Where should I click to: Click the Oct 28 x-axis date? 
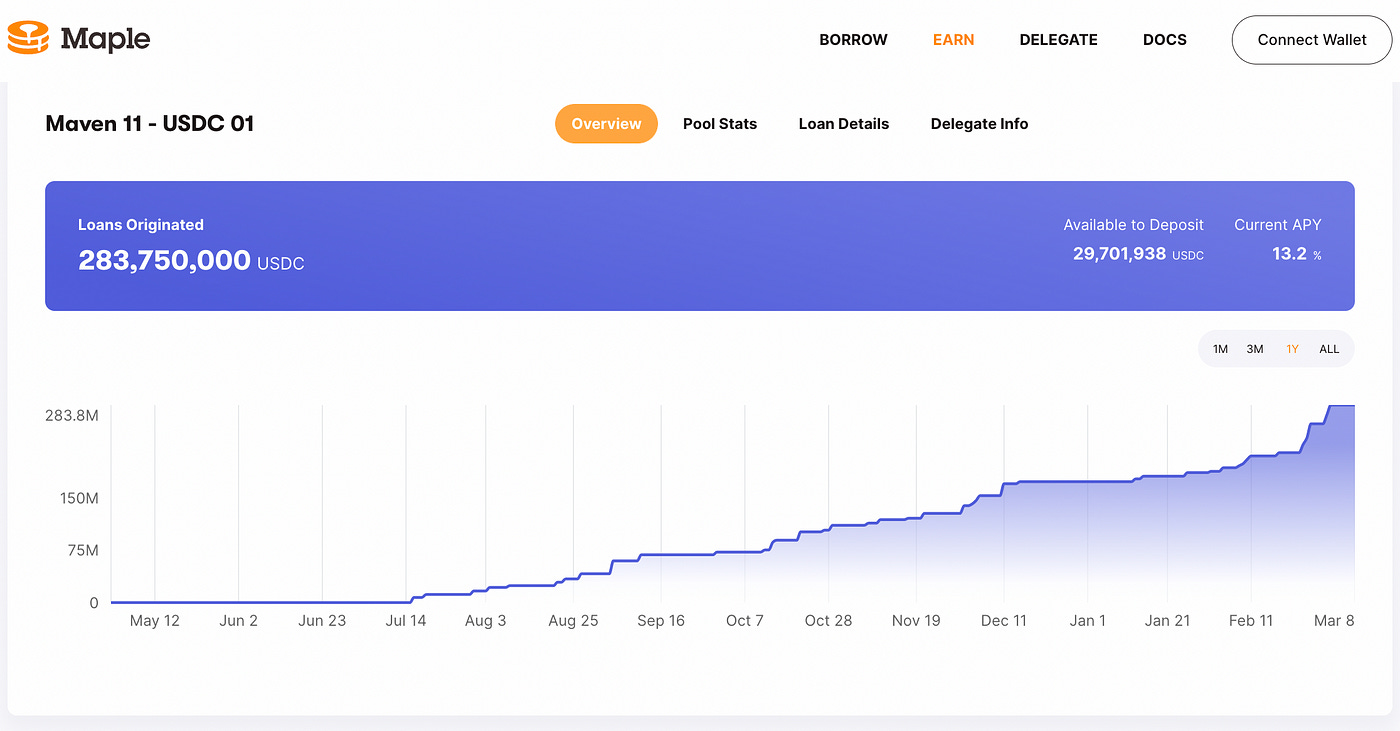pyautogui.click(x=829, y=621)
